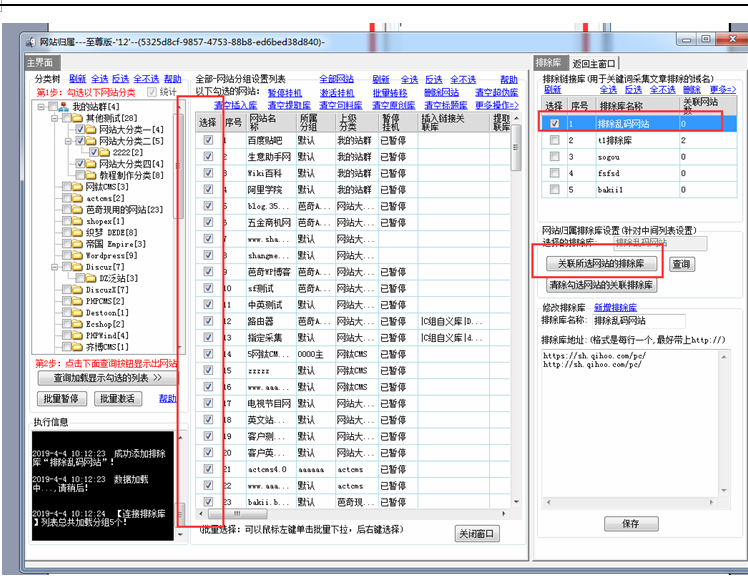Viewport: 748px width, 576px height.
Task: Click inside the 排除库地址 text area
Action: [630, 422]
